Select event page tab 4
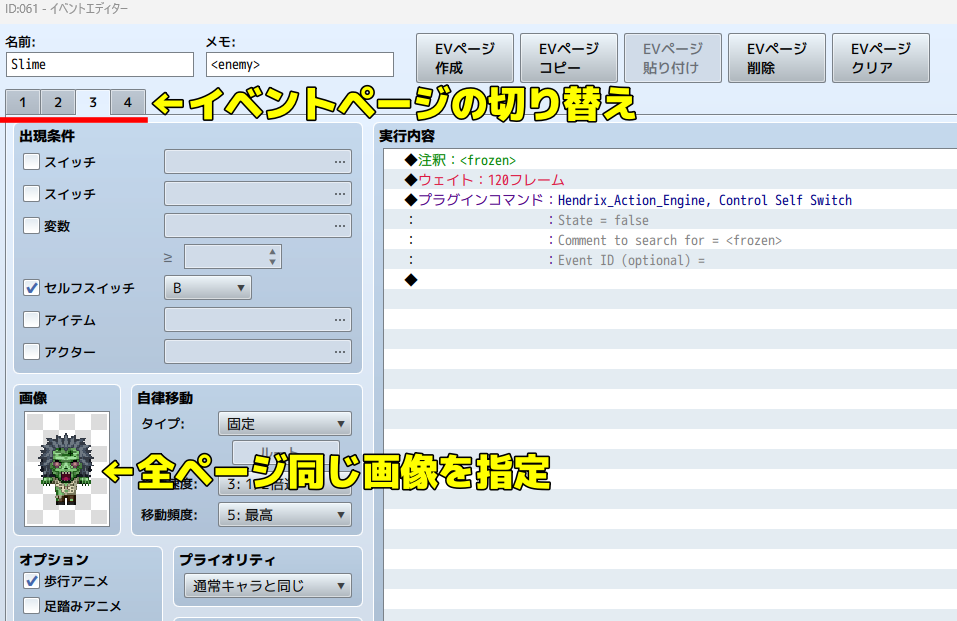The height and width of the screenshot is (621, 957). tap(127, 102)
